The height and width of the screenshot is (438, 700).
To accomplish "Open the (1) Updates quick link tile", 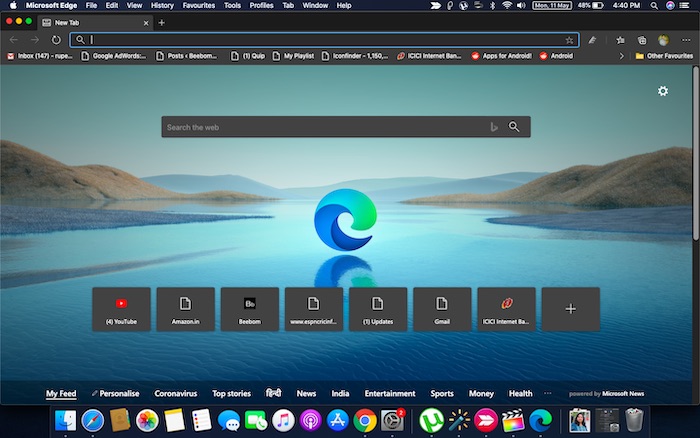I will [x=378, y=309].
